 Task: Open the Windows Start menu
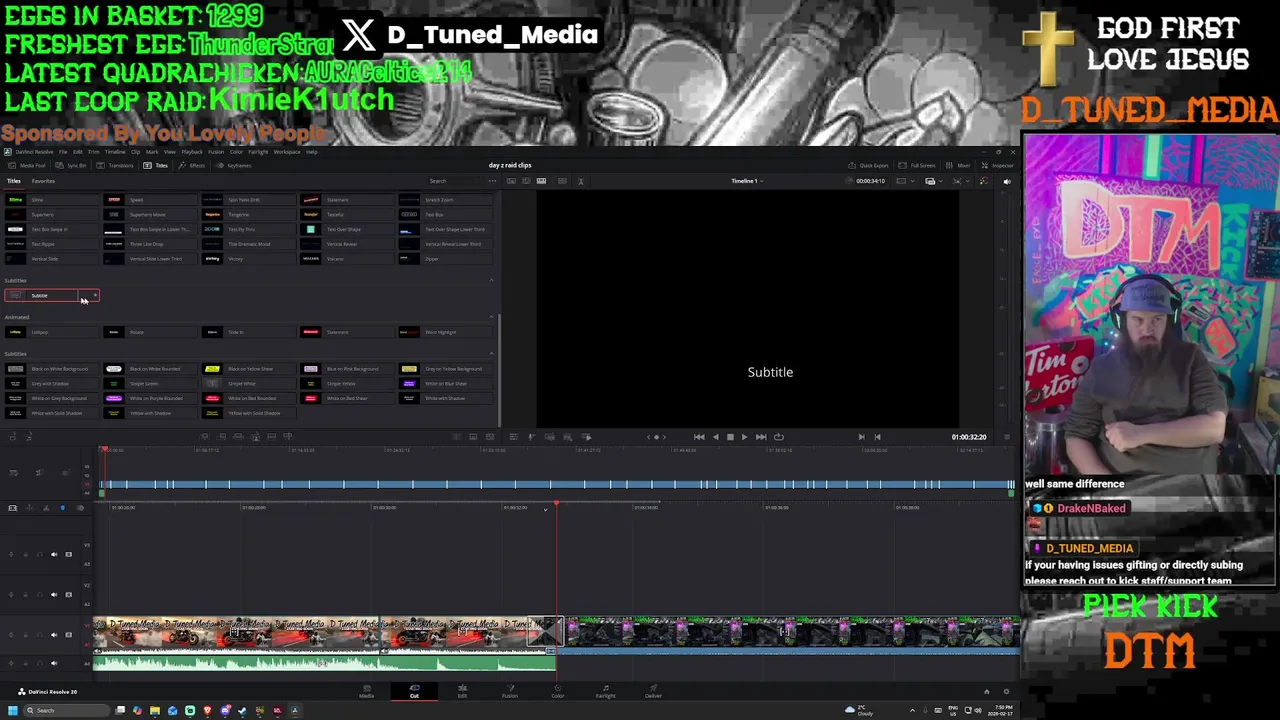[12, 710]
